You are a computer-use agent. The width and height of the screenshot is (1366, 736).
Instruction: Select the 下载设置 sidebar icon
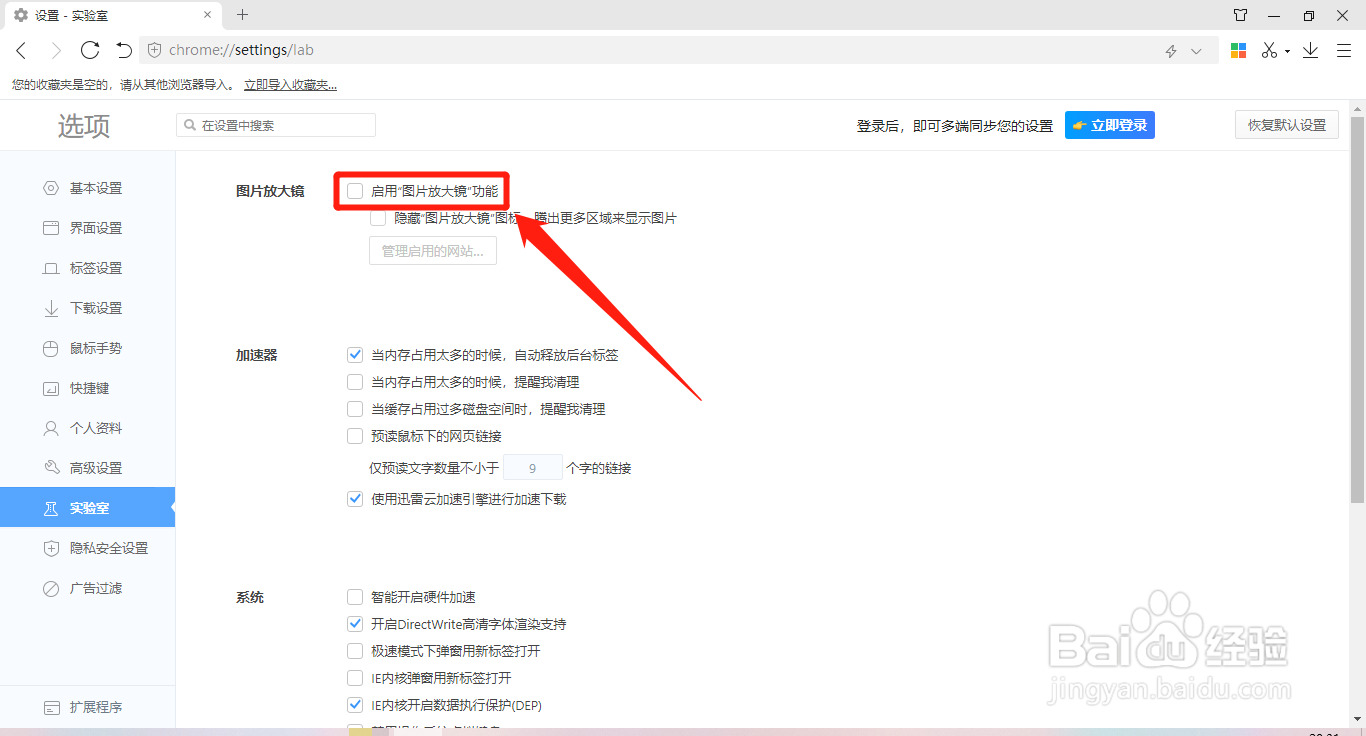point(50,308)
